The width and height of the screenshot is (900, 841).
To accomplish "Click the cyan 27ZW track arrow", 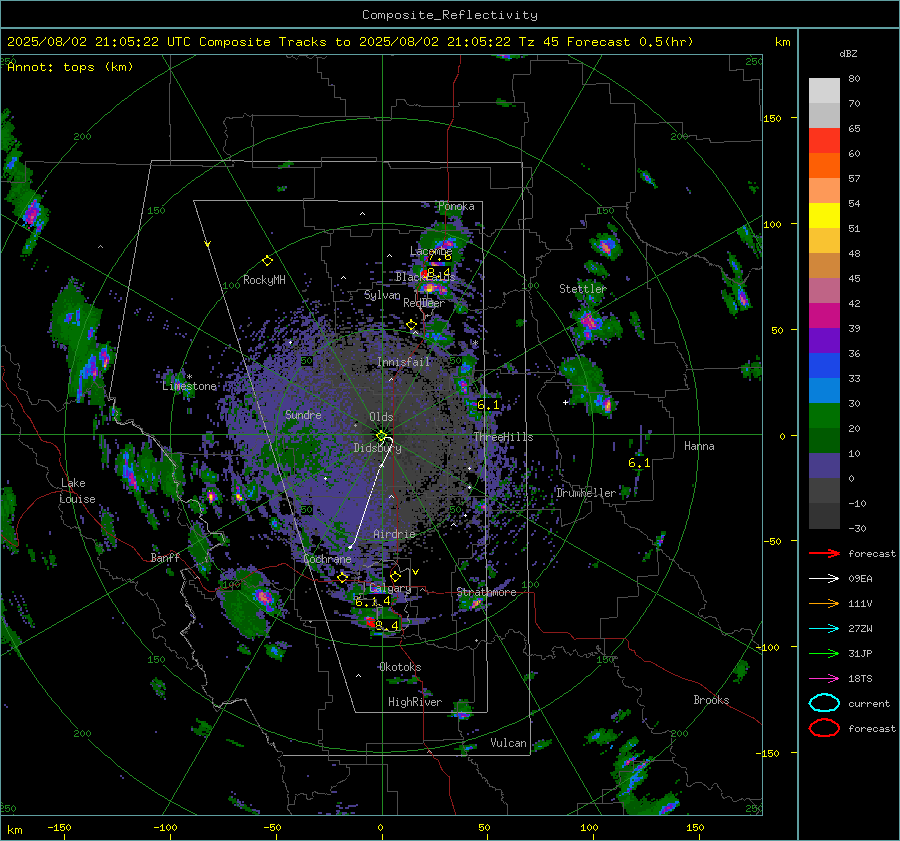I will click(824, 629).
